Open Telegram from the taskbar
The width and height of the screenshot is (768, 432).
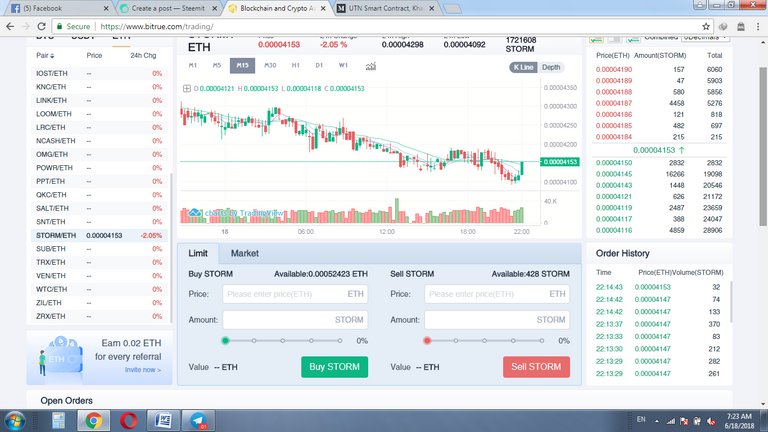coord(198,421)
